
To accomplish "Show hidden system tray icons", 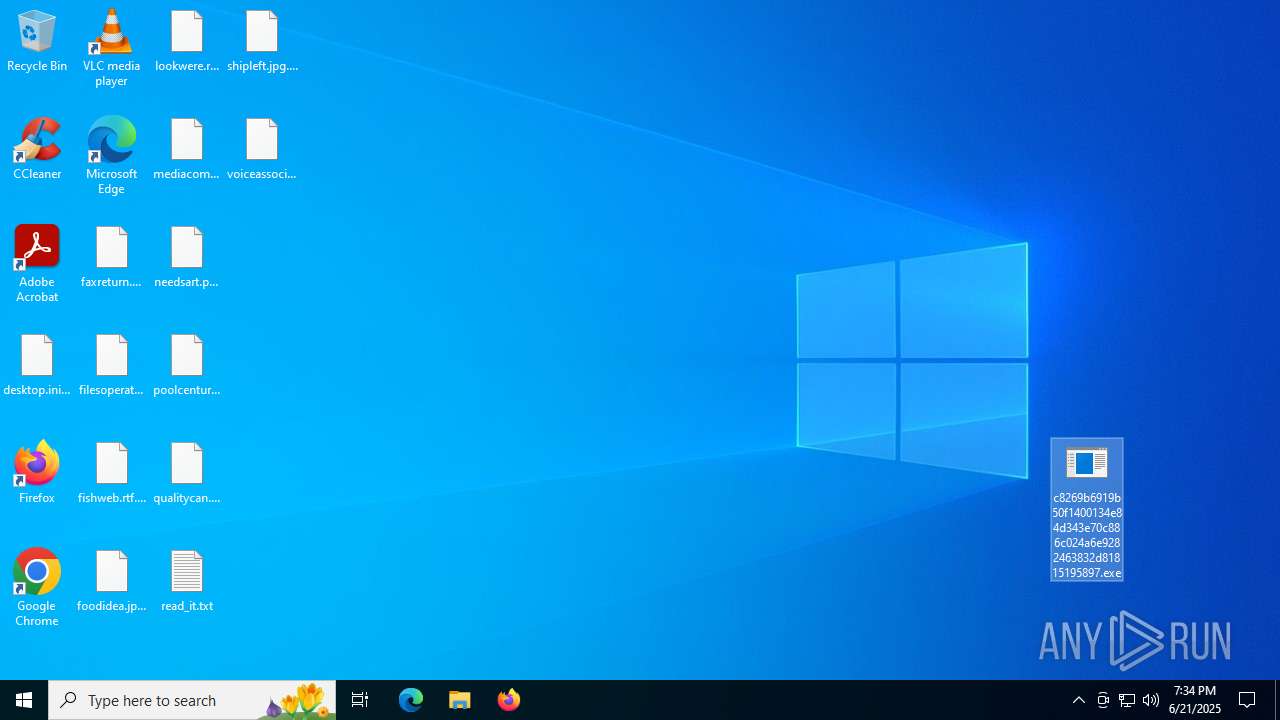I will (1079, 700).
